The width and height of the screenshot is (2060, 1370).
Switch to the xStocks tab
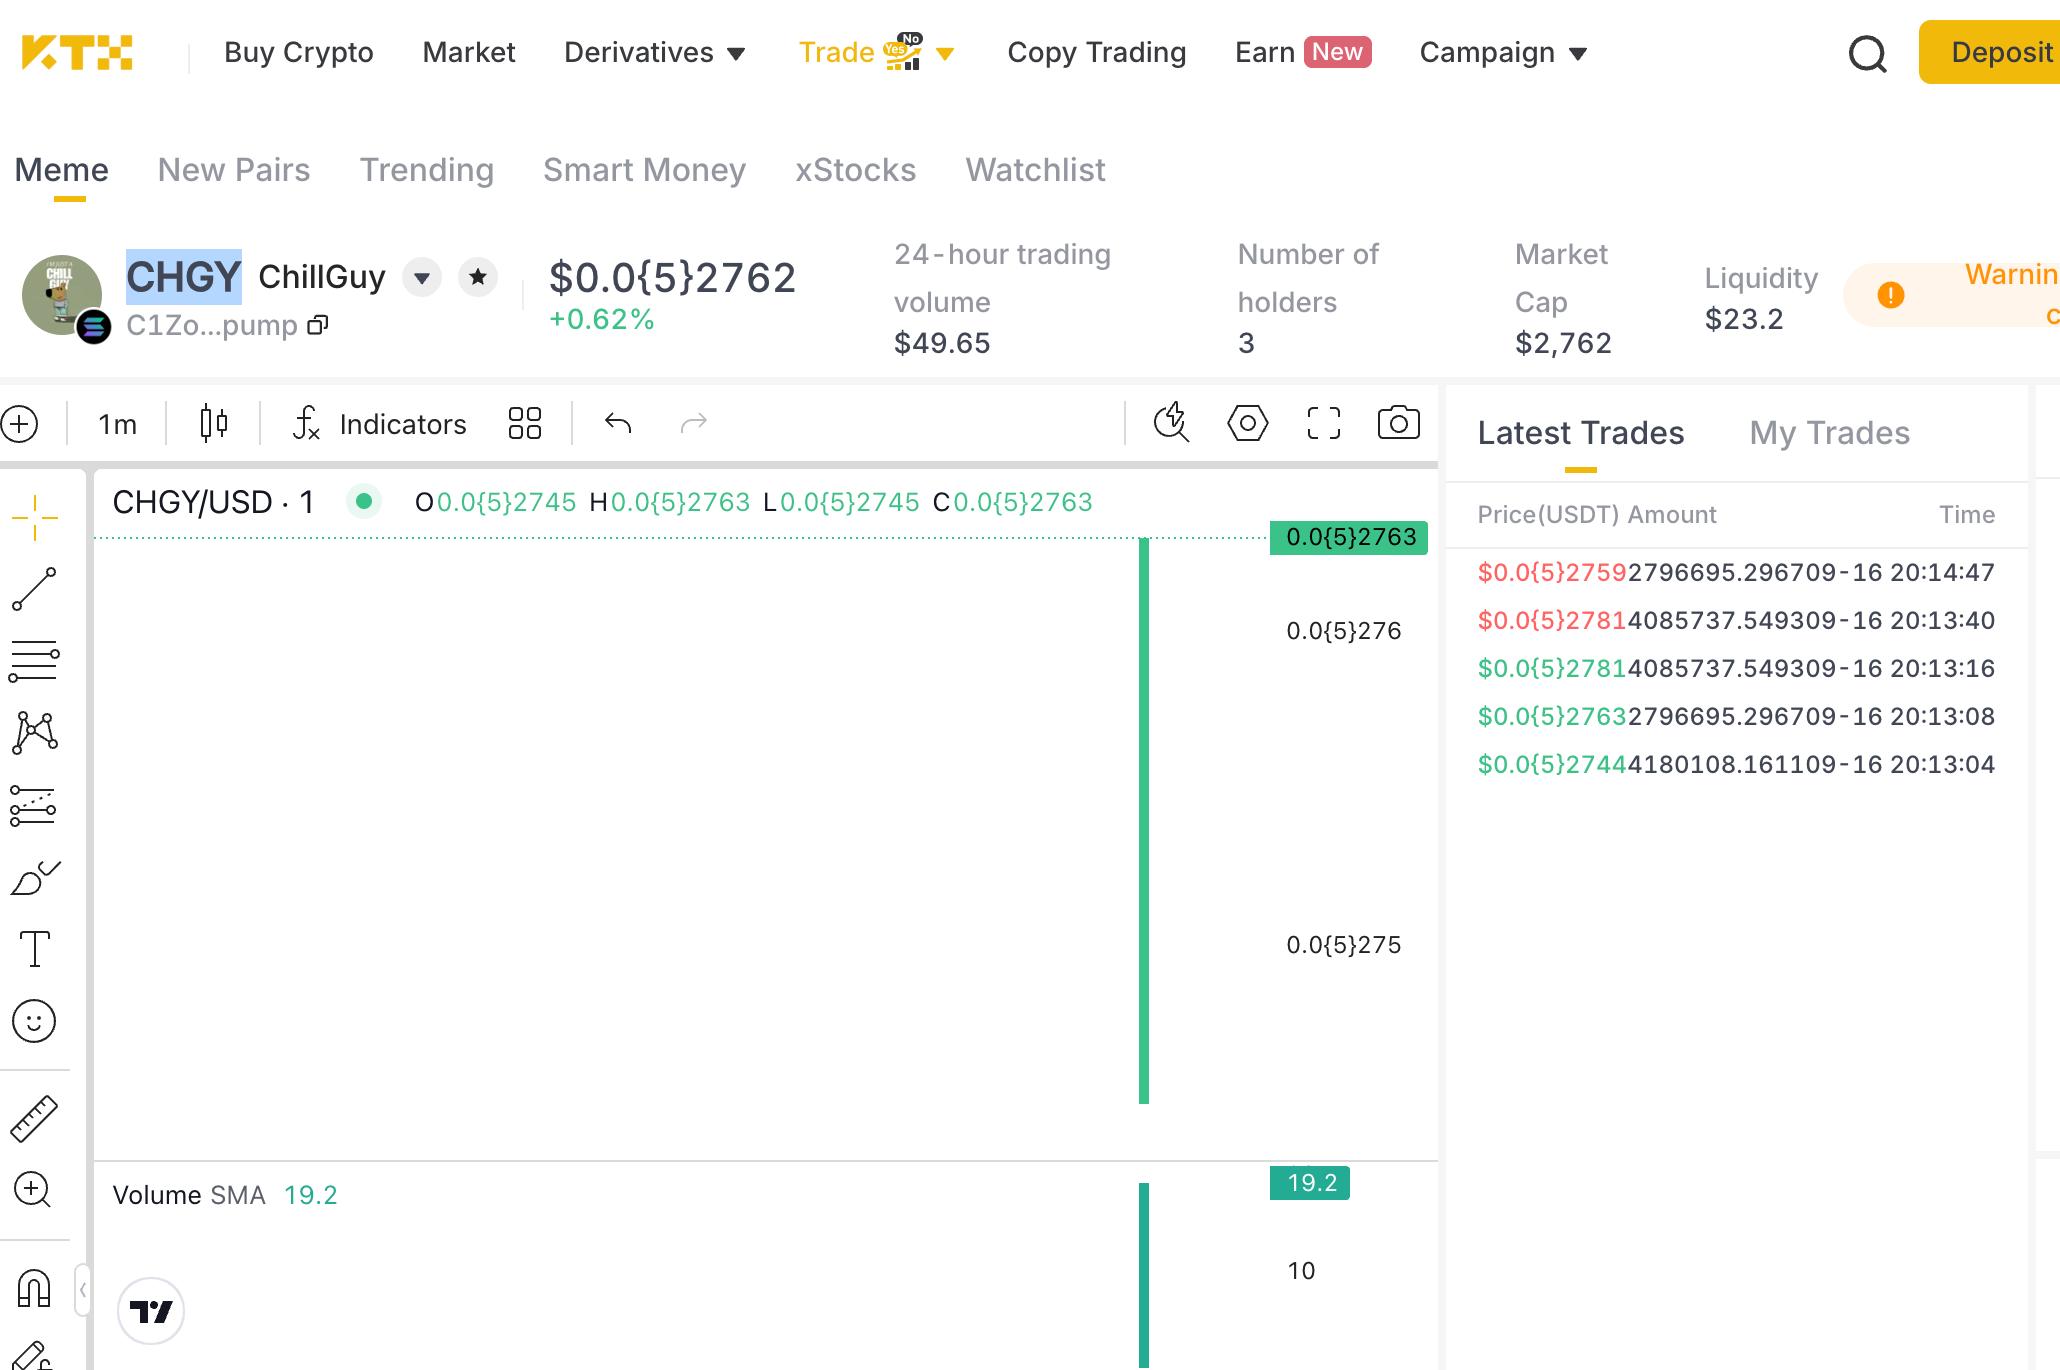tap(856, 170)
